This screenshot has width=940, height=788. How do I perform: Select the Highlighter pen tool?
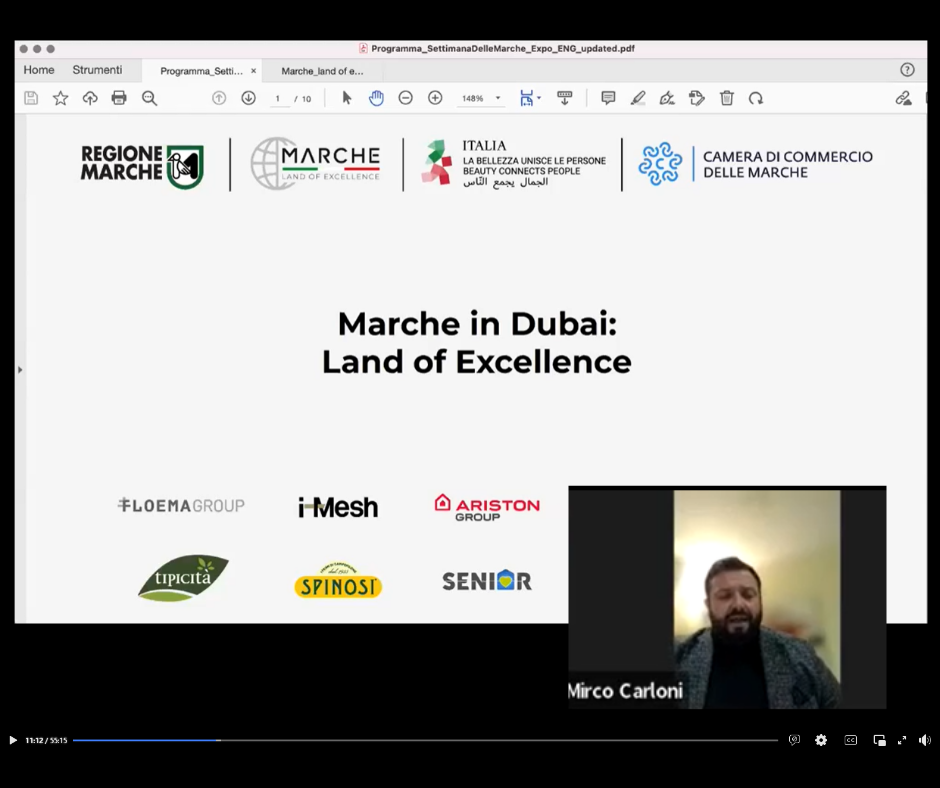(638, 98)
